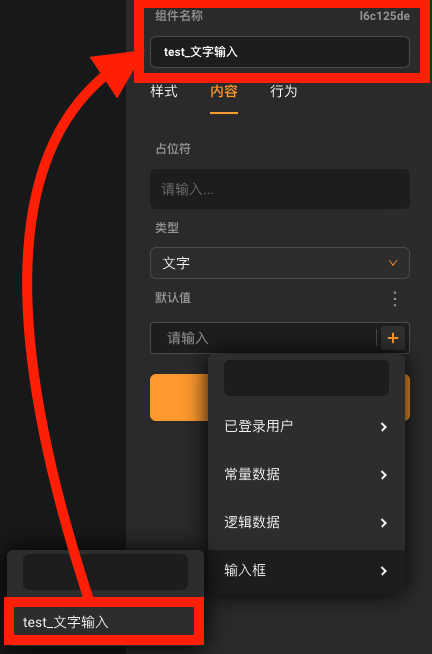Expand the 常量数据 submenu arrow
Image resolution: width=432 pixels, height=654 pixels.
coord(384,475)
